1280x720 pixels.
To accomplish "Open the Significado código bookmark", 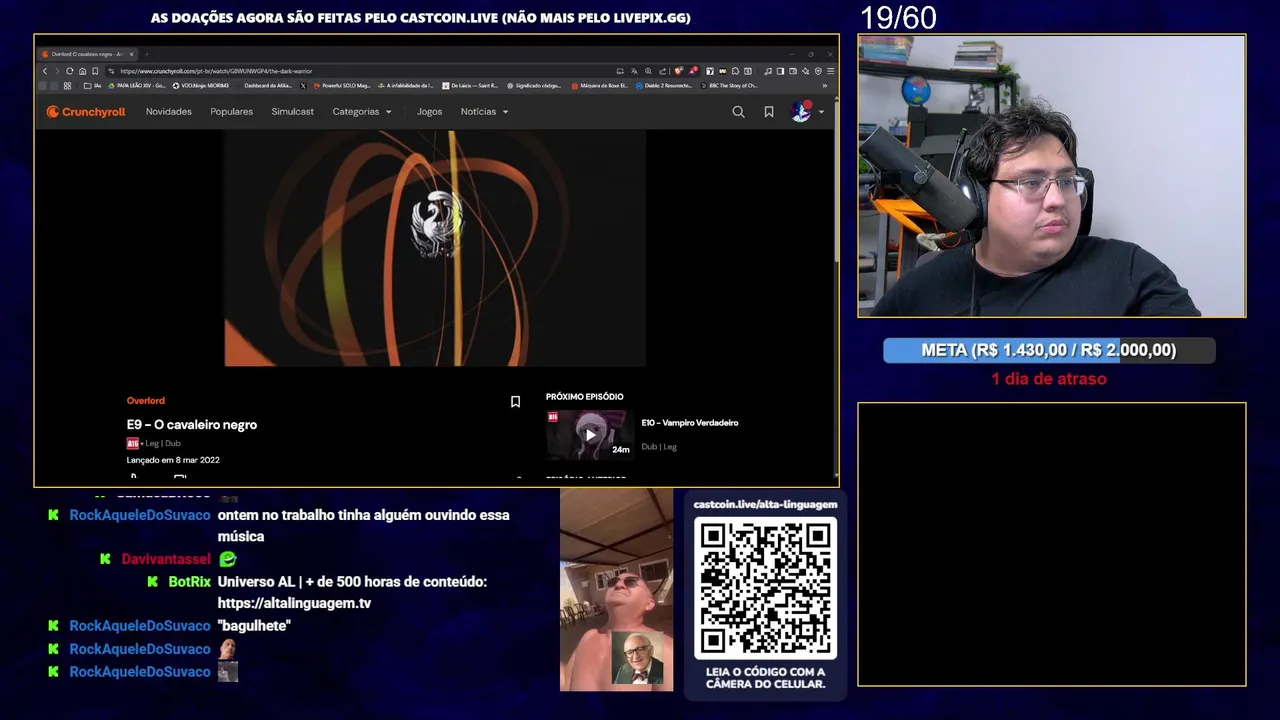I will click(534, 86).
